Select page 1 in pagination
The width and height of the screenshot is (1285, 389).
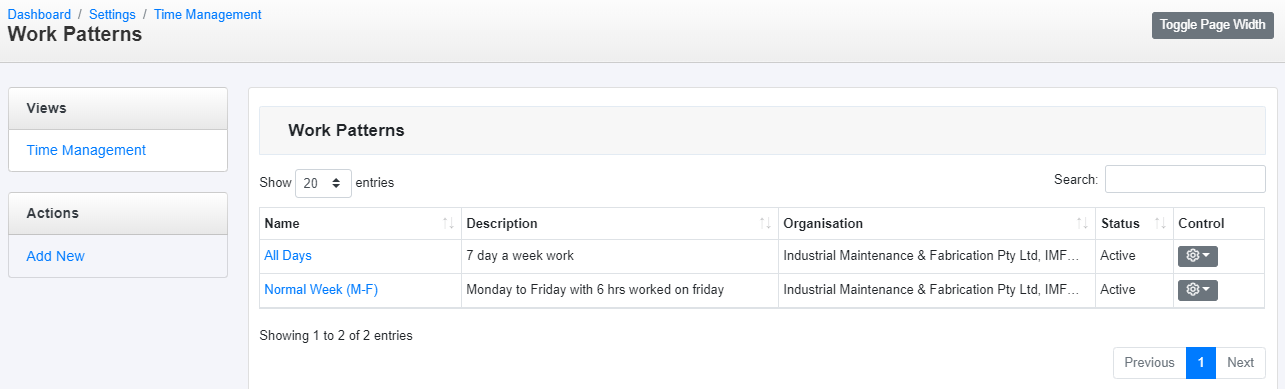click(x=1200, y=363)
